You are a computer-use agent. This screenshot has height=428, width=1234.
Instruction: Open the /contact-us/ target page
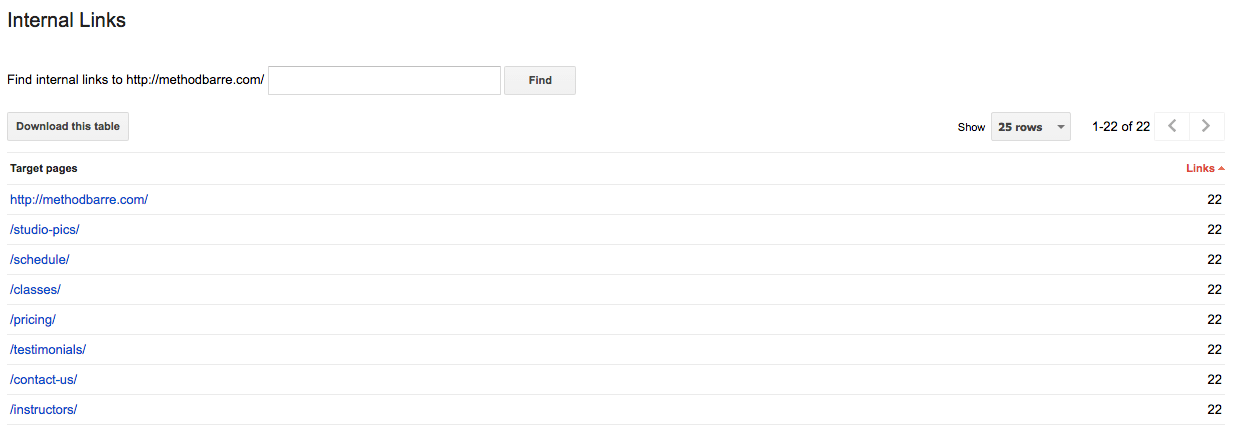(x=44, y=380)
